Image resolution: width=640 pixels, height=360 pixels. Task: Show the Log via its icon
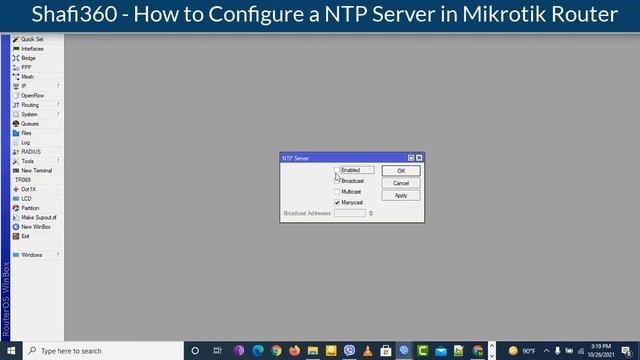(x=16, y=142)
